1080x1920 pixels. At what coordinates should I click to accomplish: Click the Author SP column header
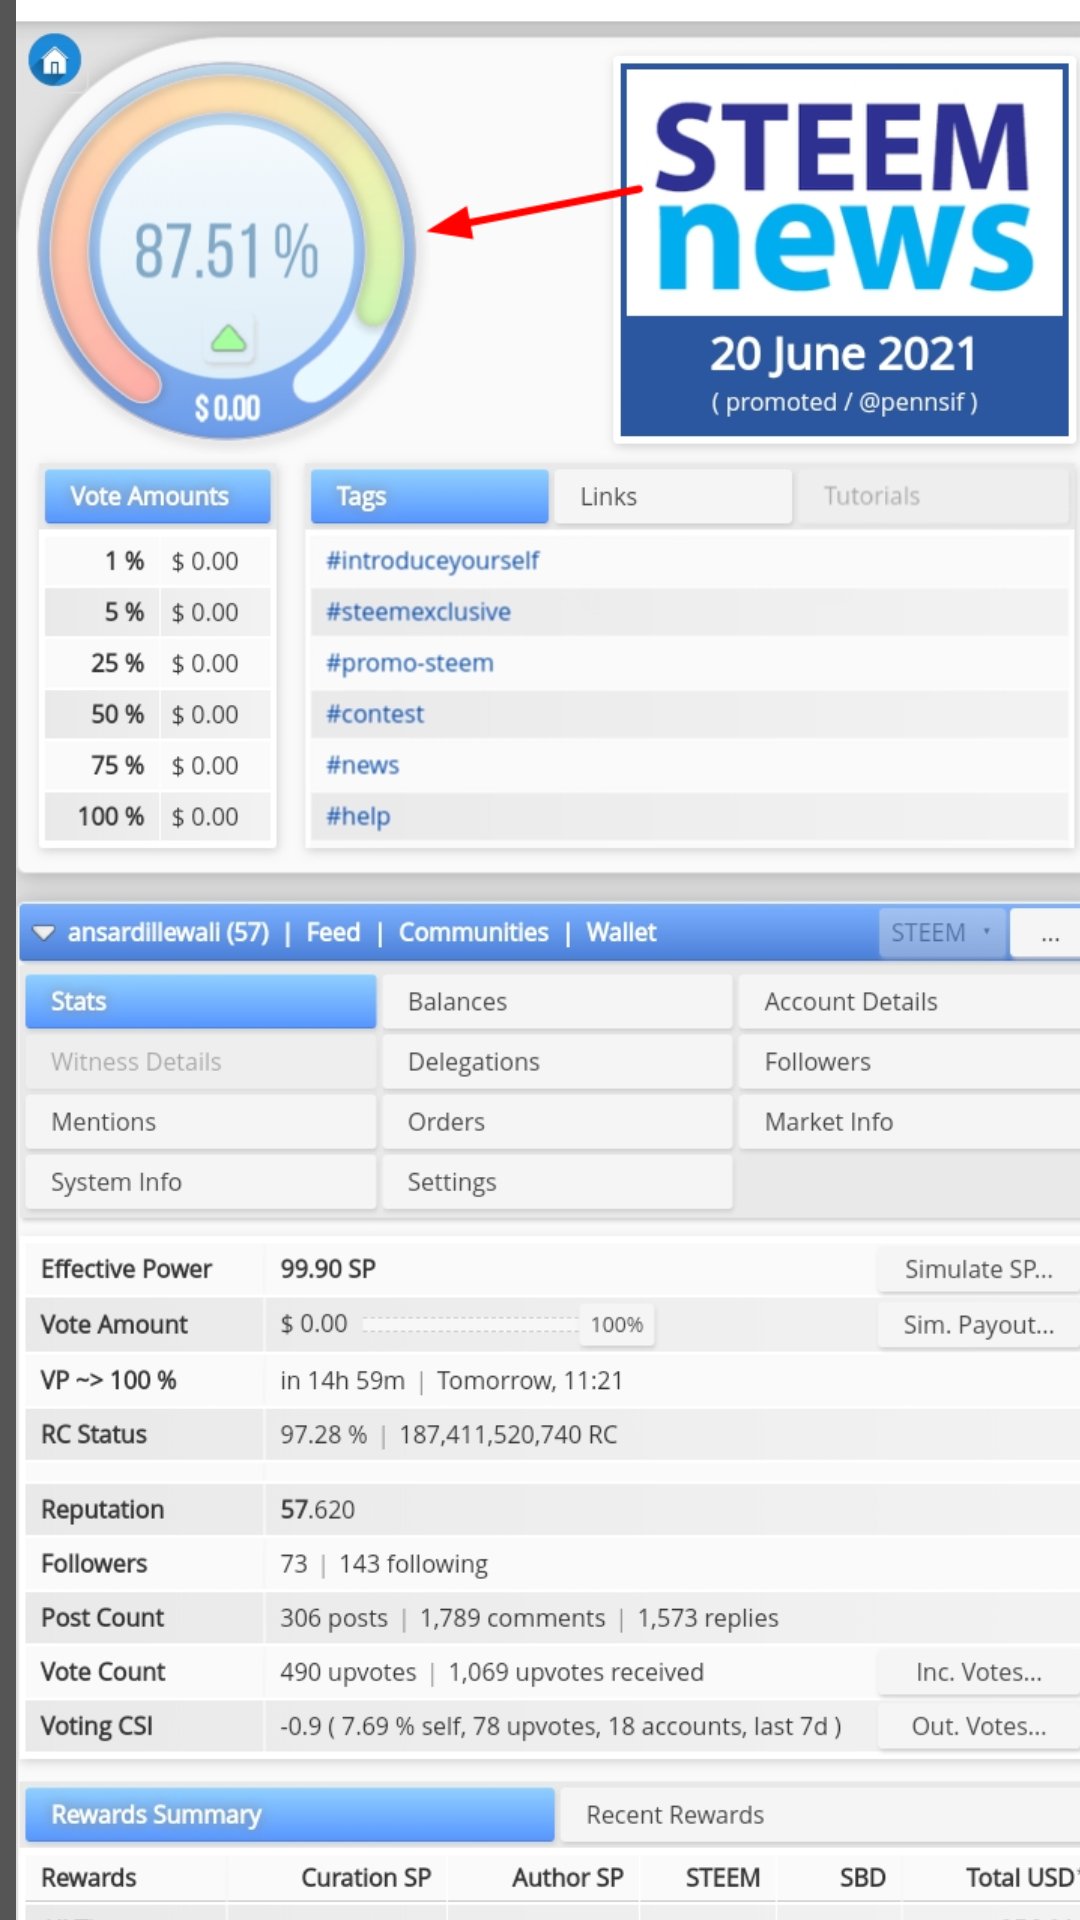[568, 1878]
